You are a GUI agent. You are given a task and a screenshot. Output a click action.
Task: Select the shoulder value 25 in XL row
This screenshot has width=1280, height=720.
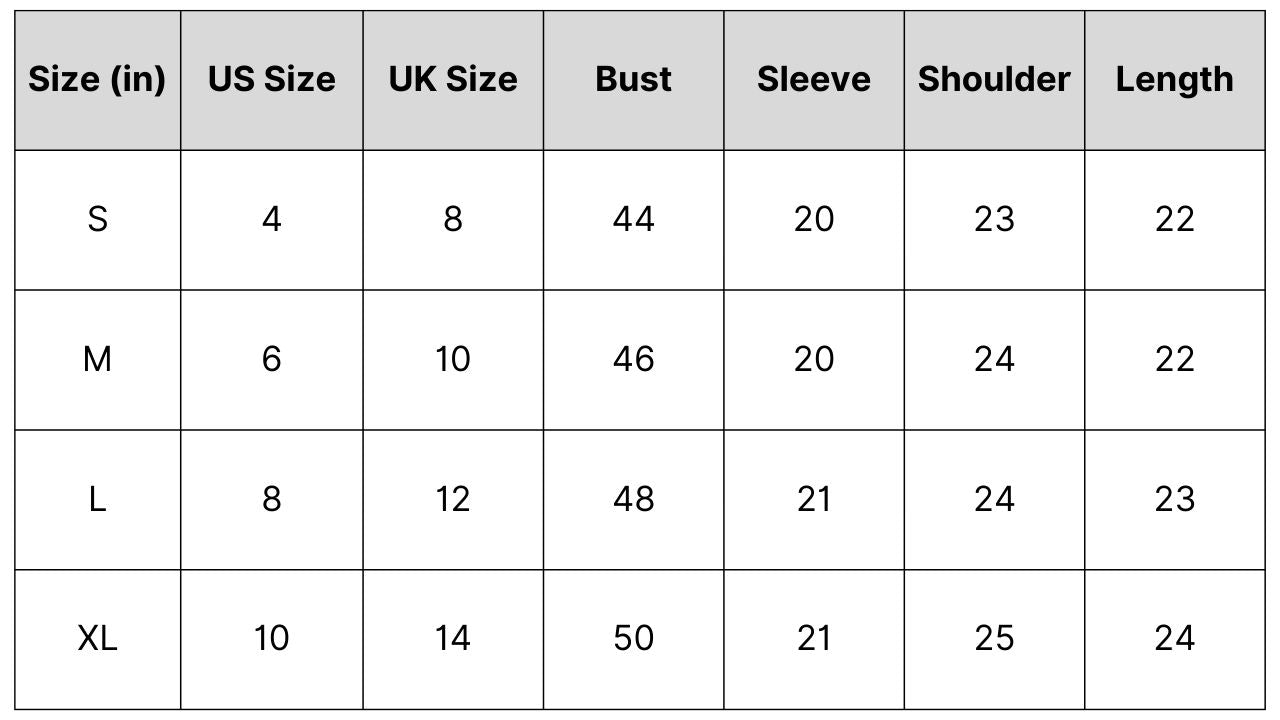click(994, 638)
